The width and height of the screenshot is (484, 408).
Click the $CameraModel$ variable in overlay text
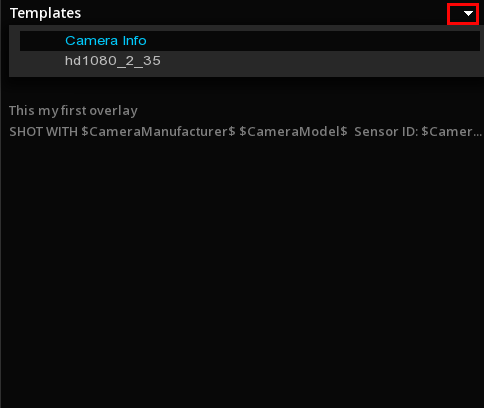point(293,132)
